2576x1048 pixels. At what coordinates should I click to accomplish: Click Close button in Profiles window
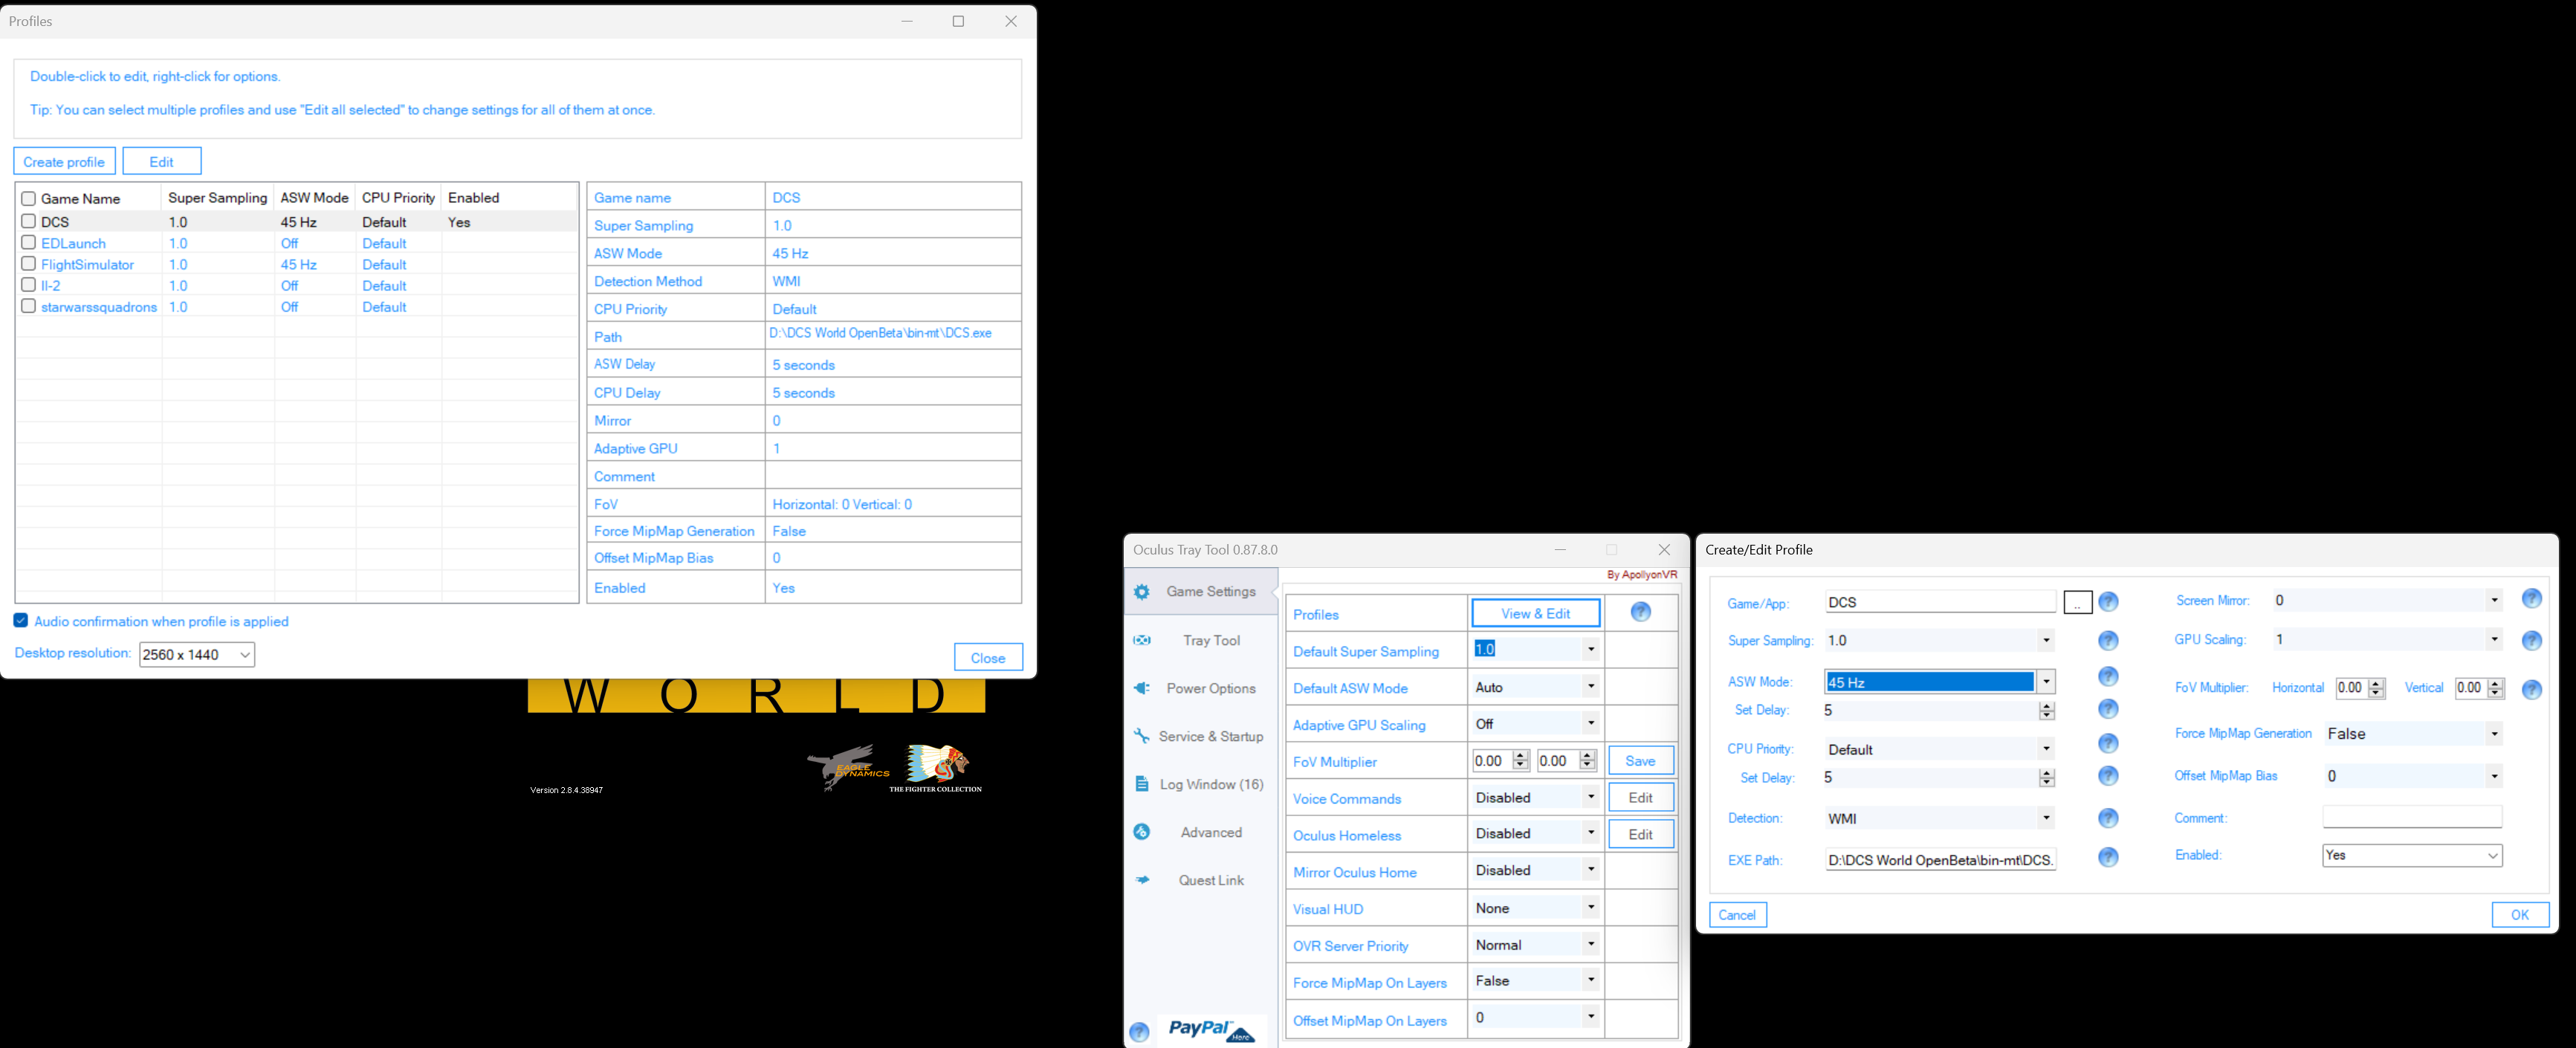[x=988, y=657]
